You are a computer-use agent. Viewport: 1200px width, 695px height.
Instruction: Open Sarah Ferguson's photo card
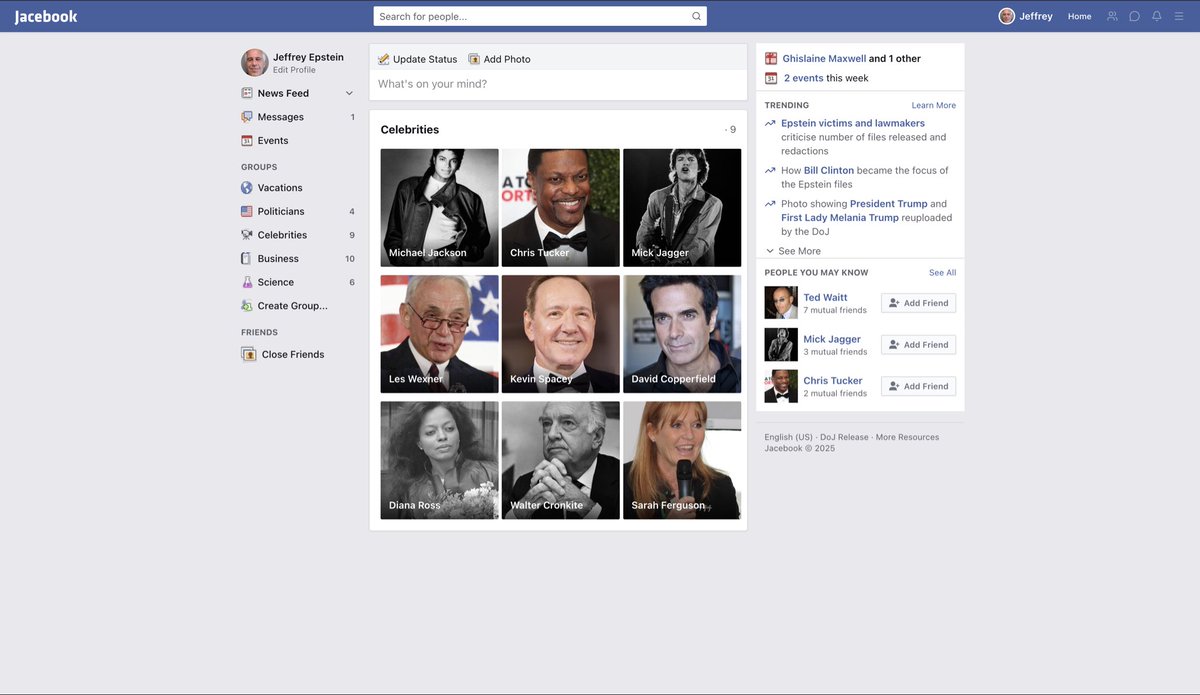(x=682, y=460)
